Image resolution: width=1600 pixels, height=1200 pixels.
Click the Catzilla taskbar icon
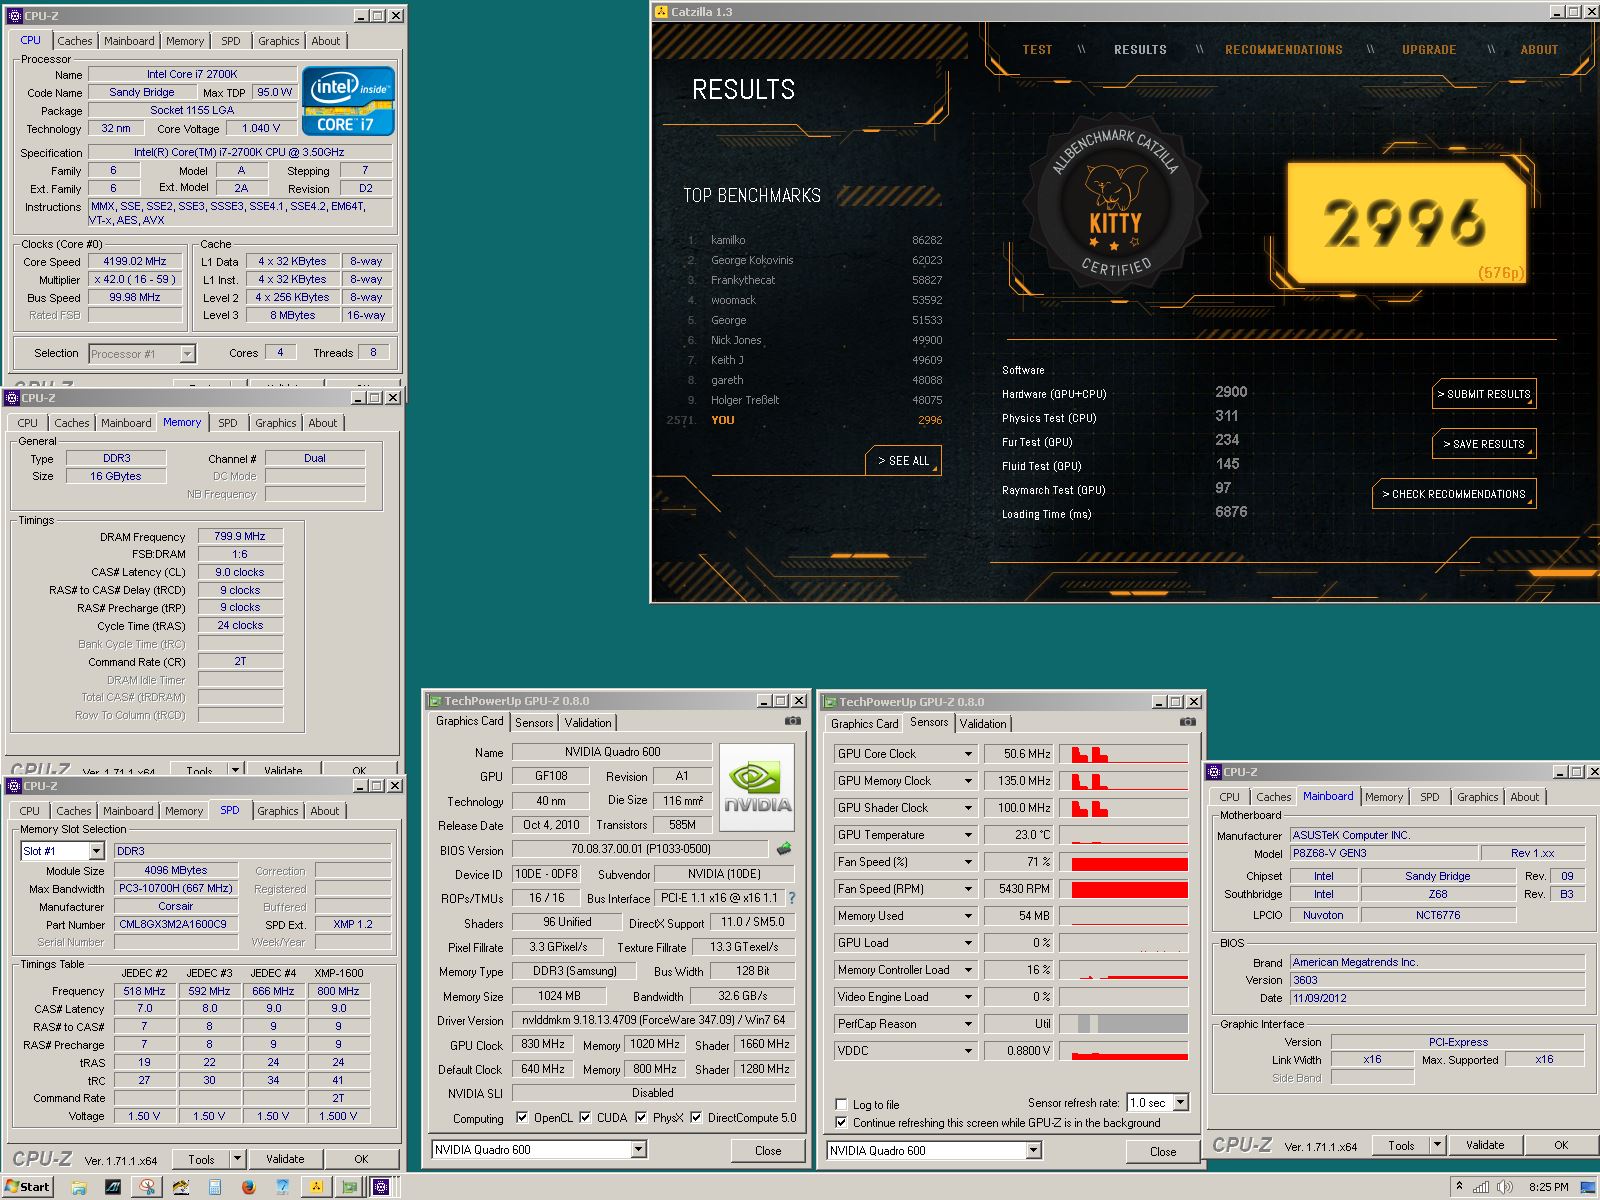(x=316, y=1187)
